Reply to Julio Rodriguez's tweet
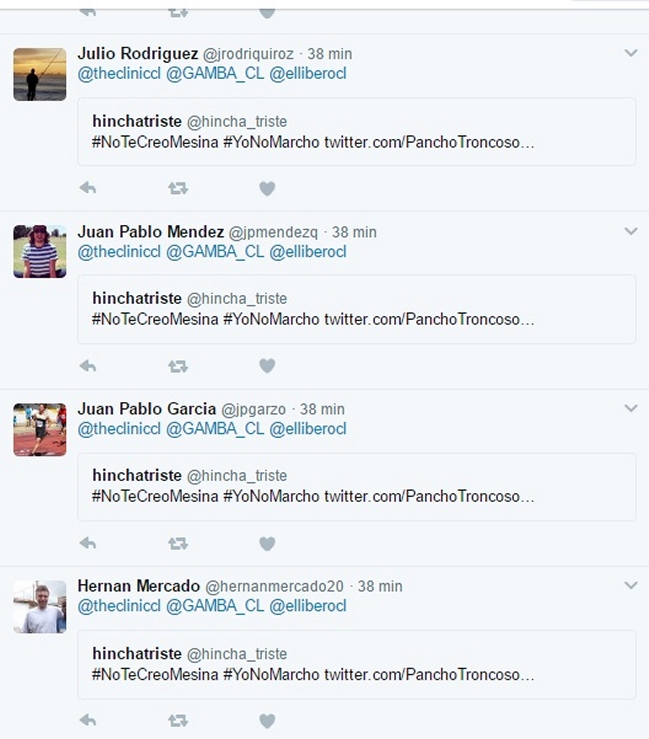The height and width of the screenshot is (739, 649). [88, 188]
